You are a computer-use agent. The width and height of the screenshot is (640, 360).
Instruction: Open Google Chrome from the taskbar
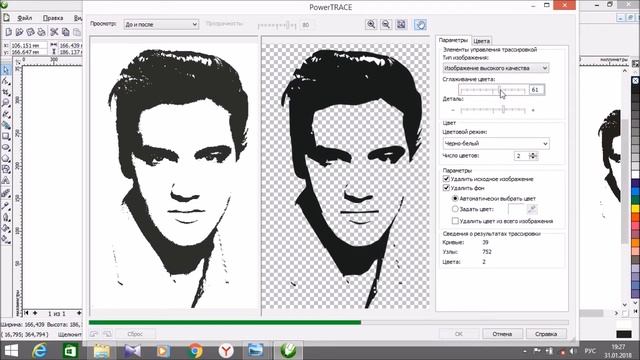(195, 351)
